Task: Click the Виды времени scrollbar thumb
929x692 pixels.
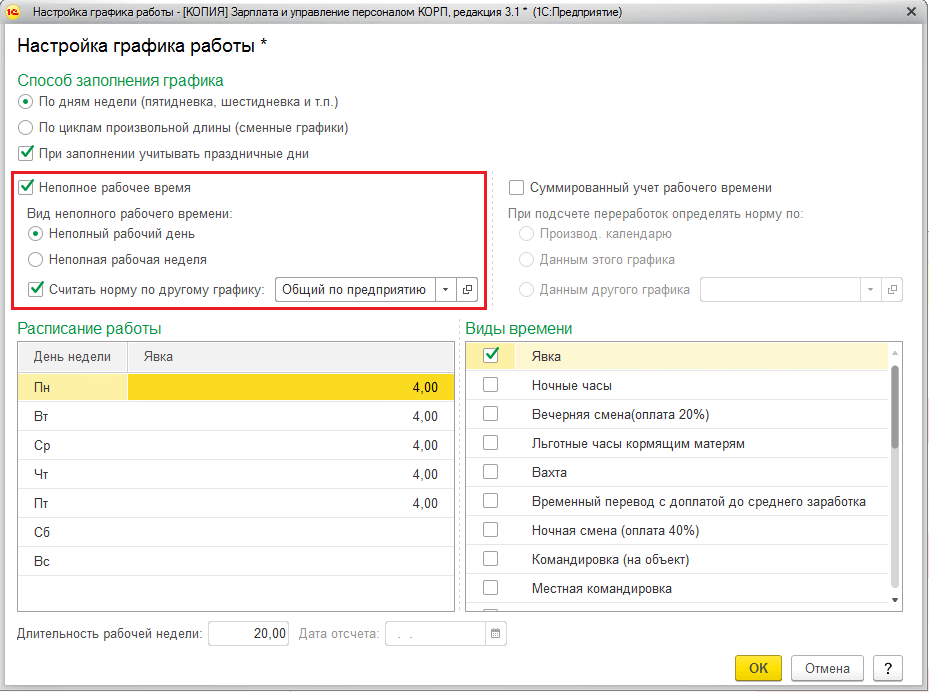Action: point(895,407)
